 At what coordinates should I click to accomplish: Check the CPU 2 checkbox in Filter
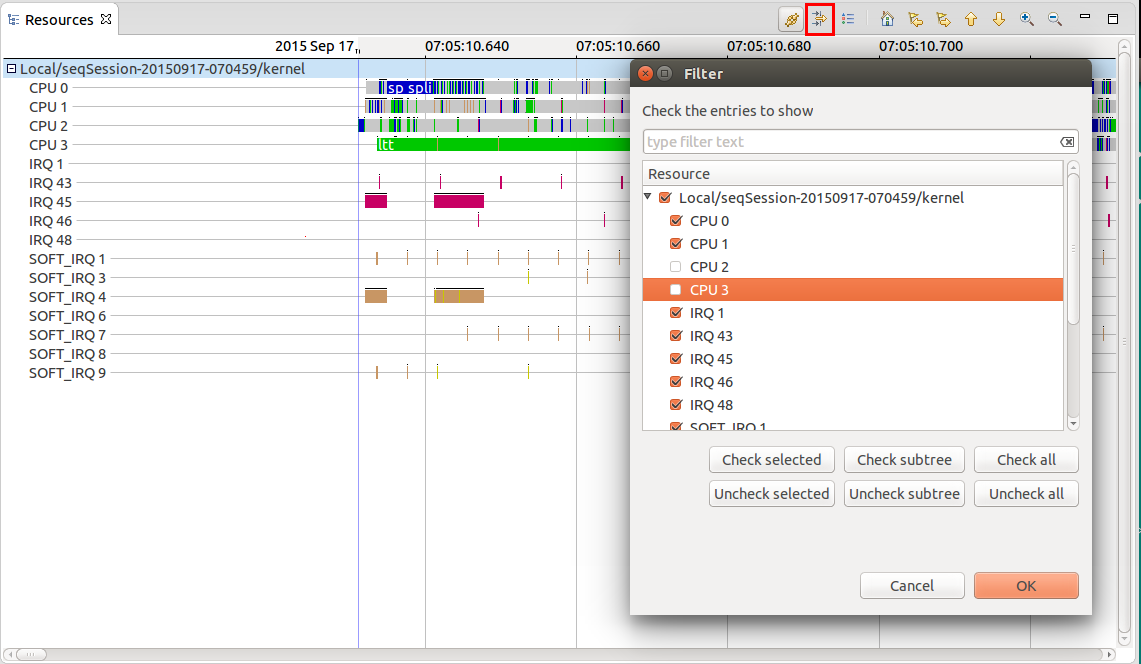[x=675, y=267]
